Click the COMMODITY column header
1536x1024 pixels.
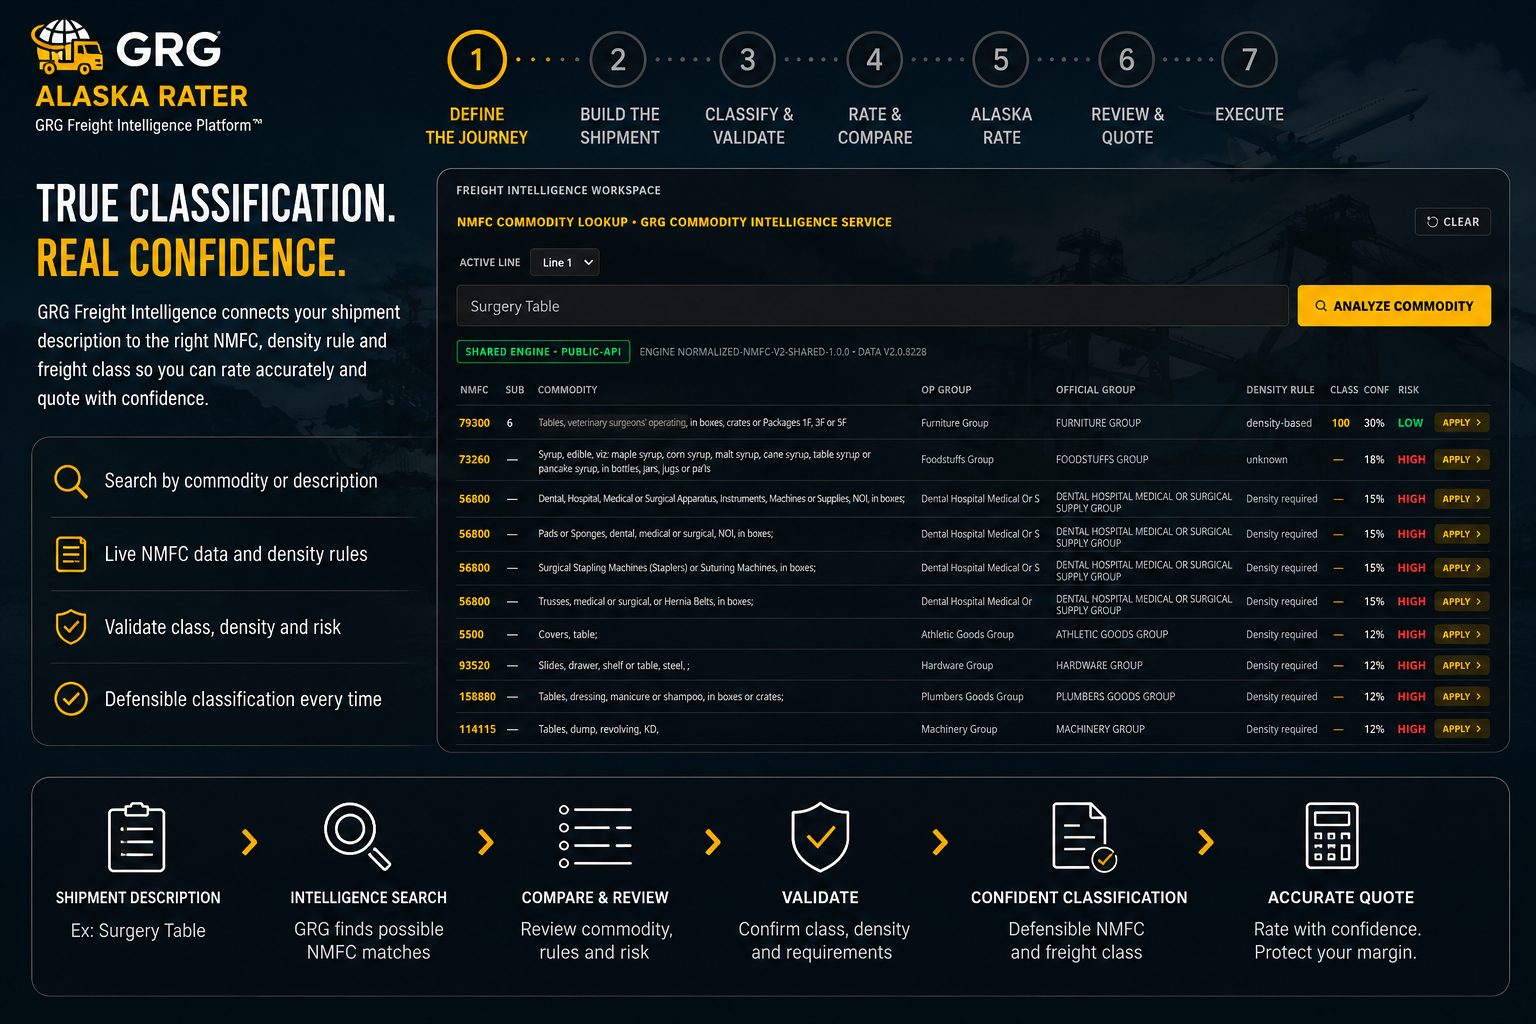coord(567,390)
